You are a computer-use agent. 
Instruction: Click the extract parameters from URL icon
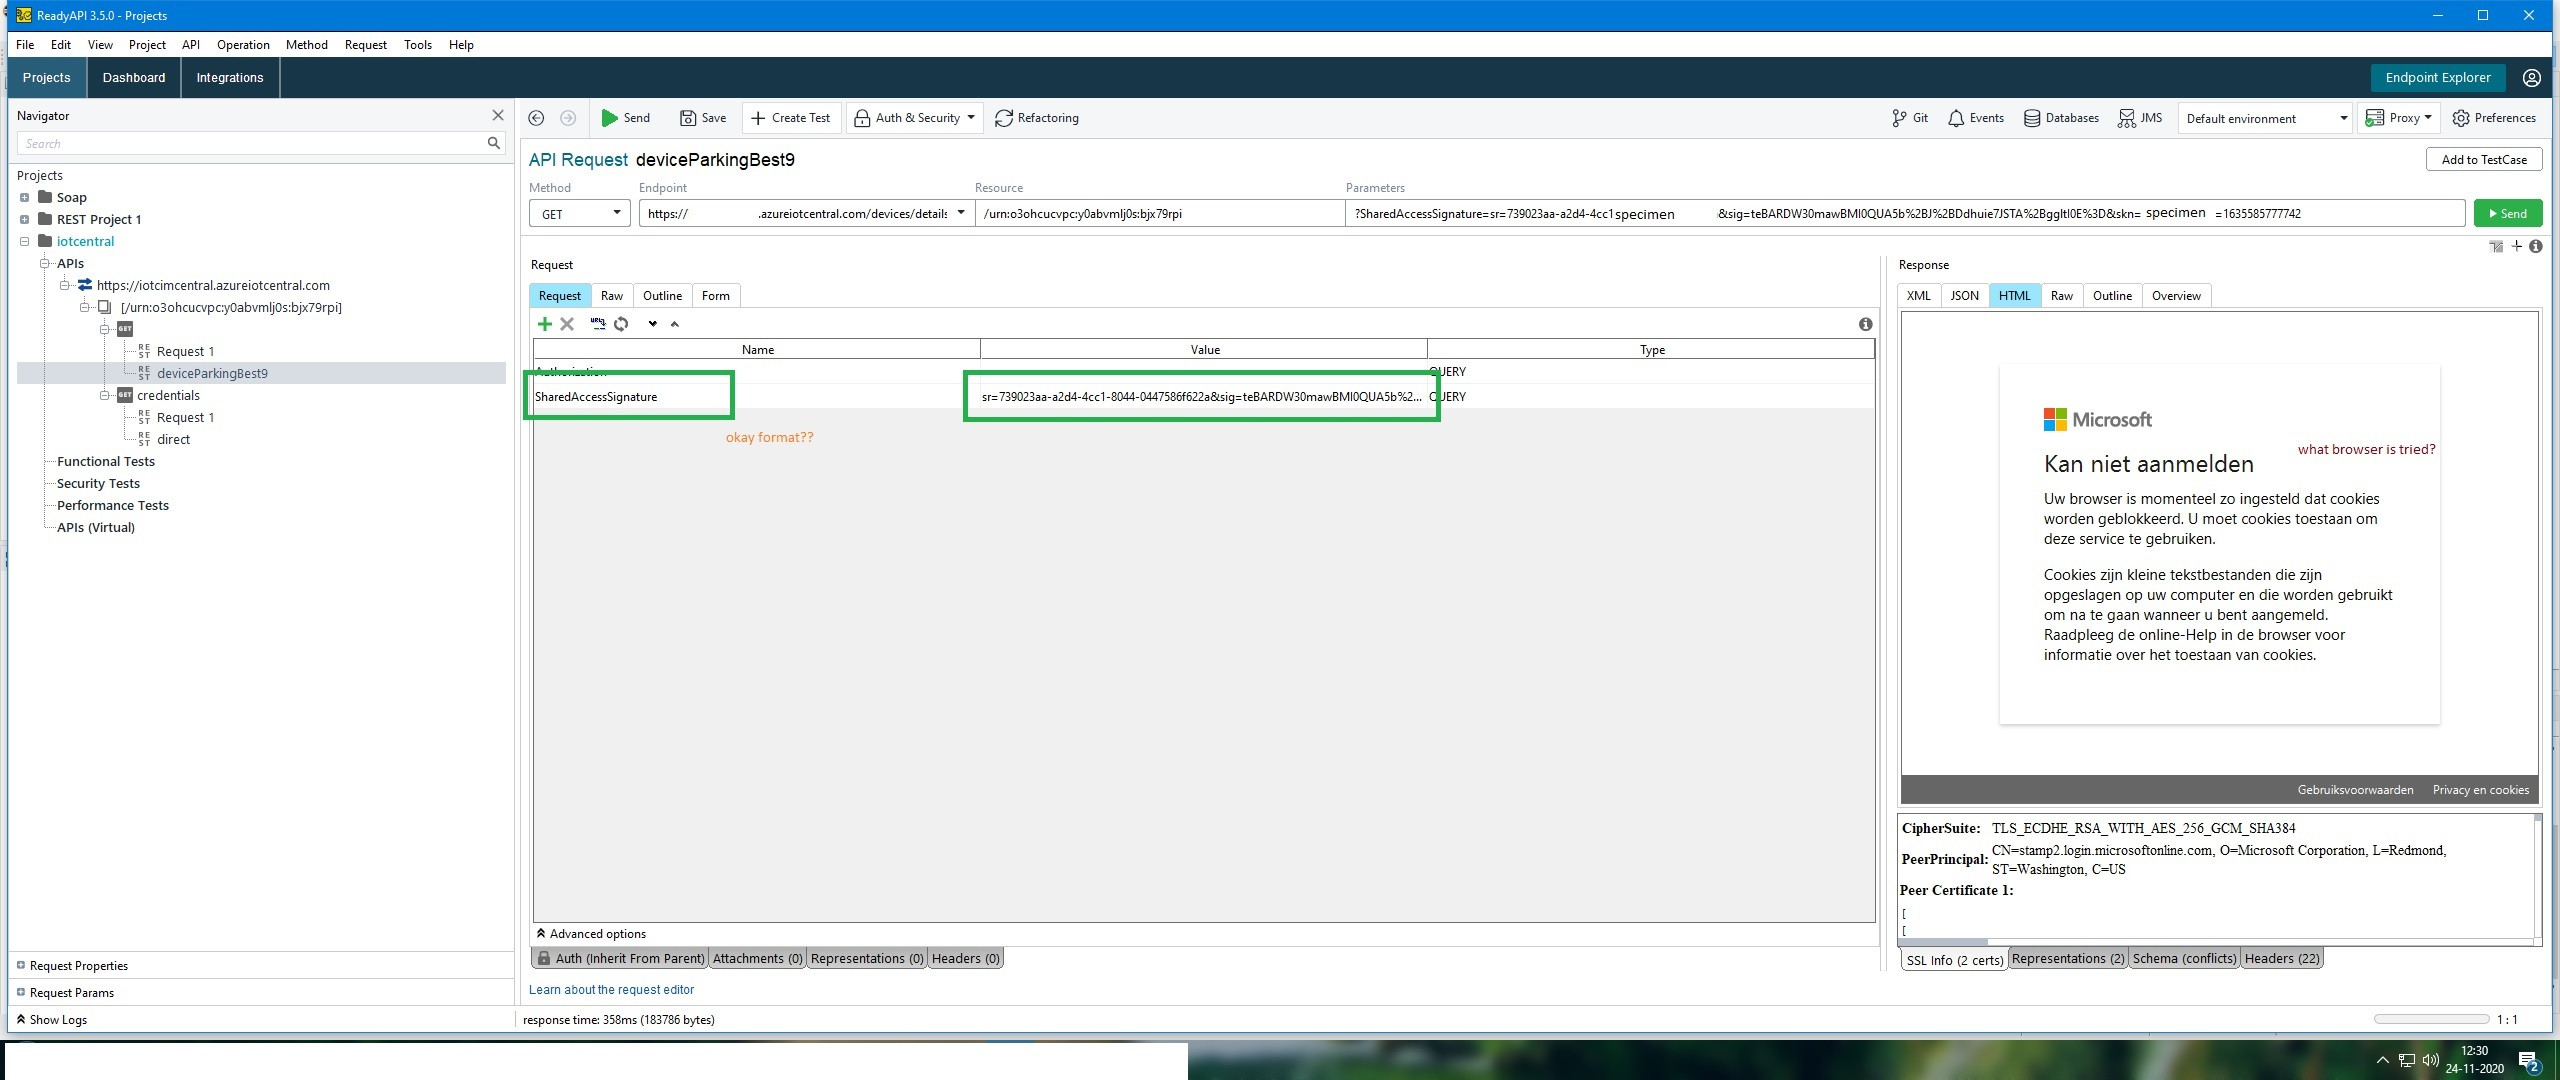pos(597,324)
